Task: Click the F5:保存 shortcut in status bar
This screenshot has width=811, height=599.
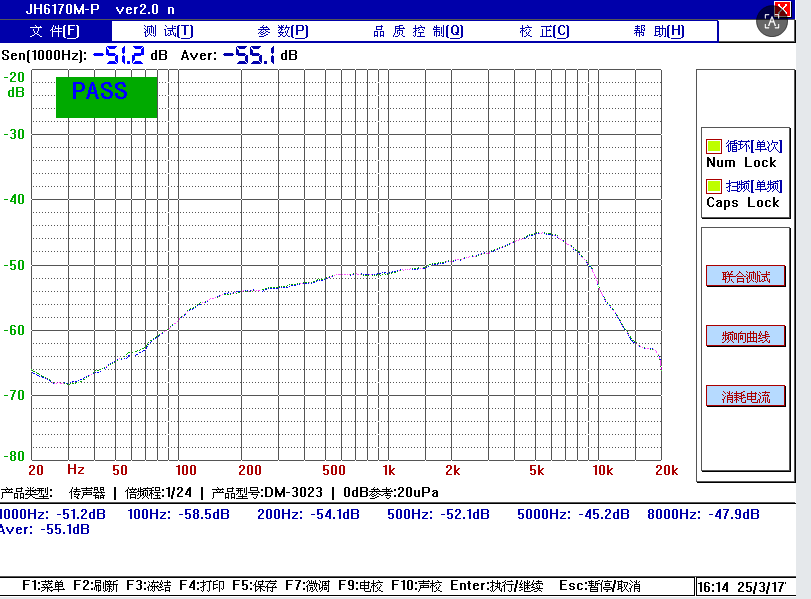Action: pos(254,586)
